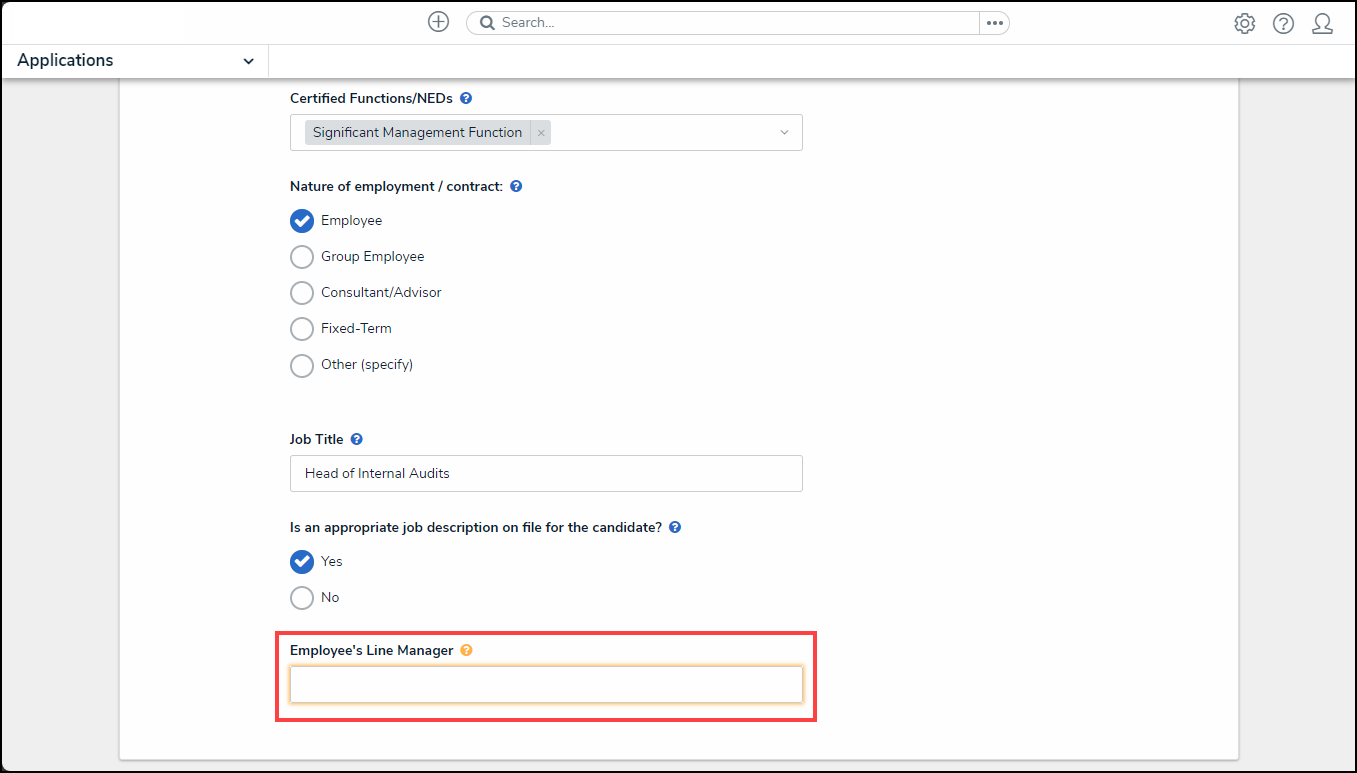Click help icon beside Certified Functions/NEDs
1357x773 pixels.
pos(466,99)
